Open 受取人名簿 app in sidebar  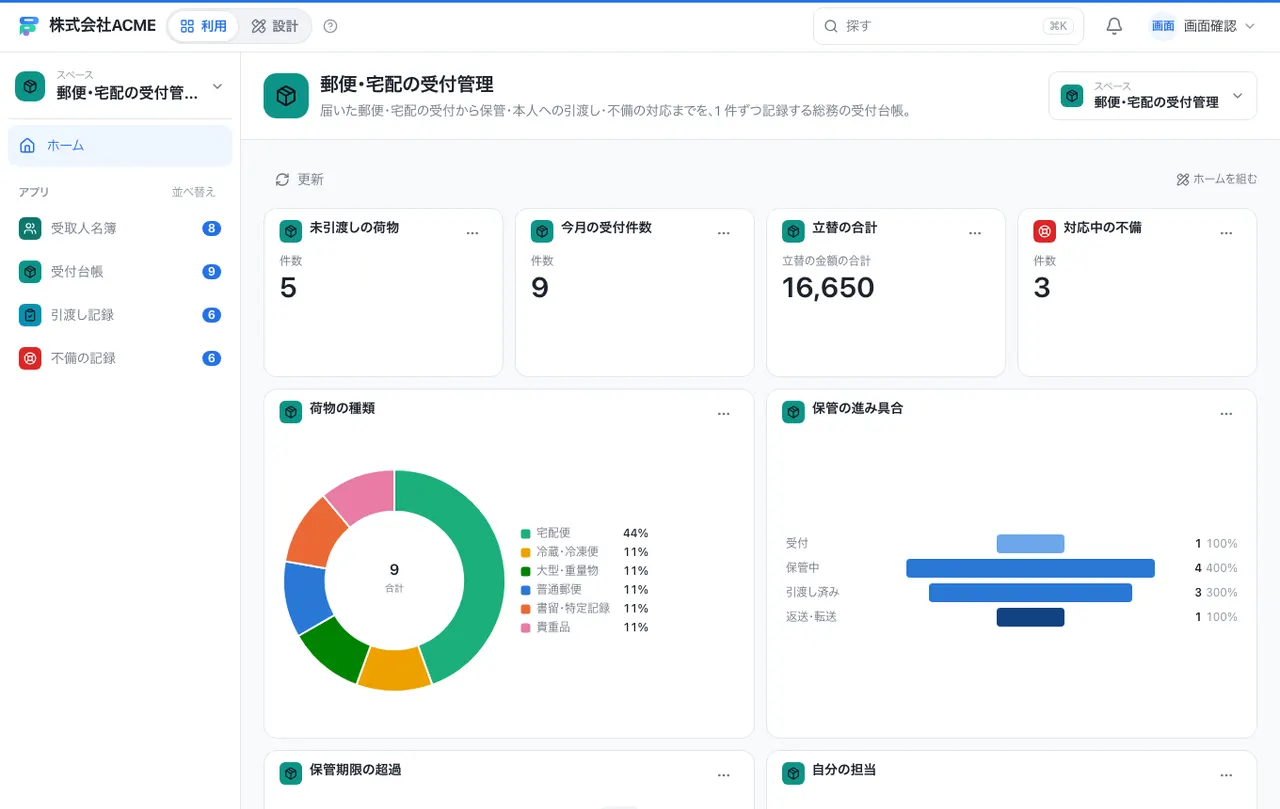(x=120, y=229)
